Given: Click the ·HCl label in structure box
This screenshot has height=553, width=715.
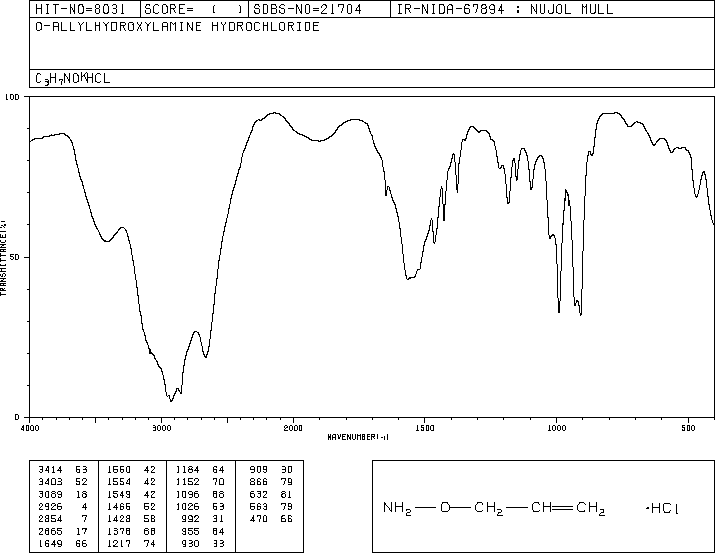Looking at the screenshot, I should click(x=662, y=508).
